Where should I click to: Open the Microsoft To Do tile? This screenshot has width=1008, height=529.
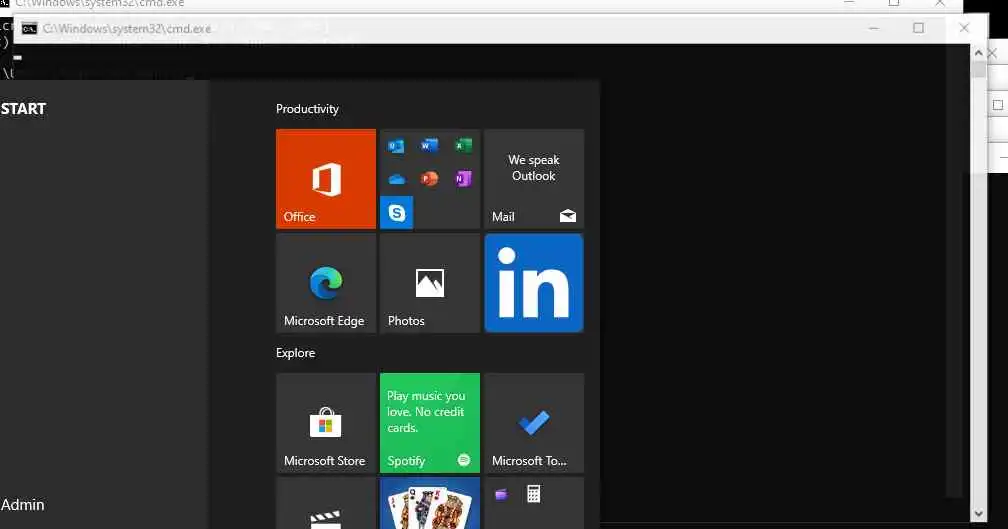tap(534, 423)
